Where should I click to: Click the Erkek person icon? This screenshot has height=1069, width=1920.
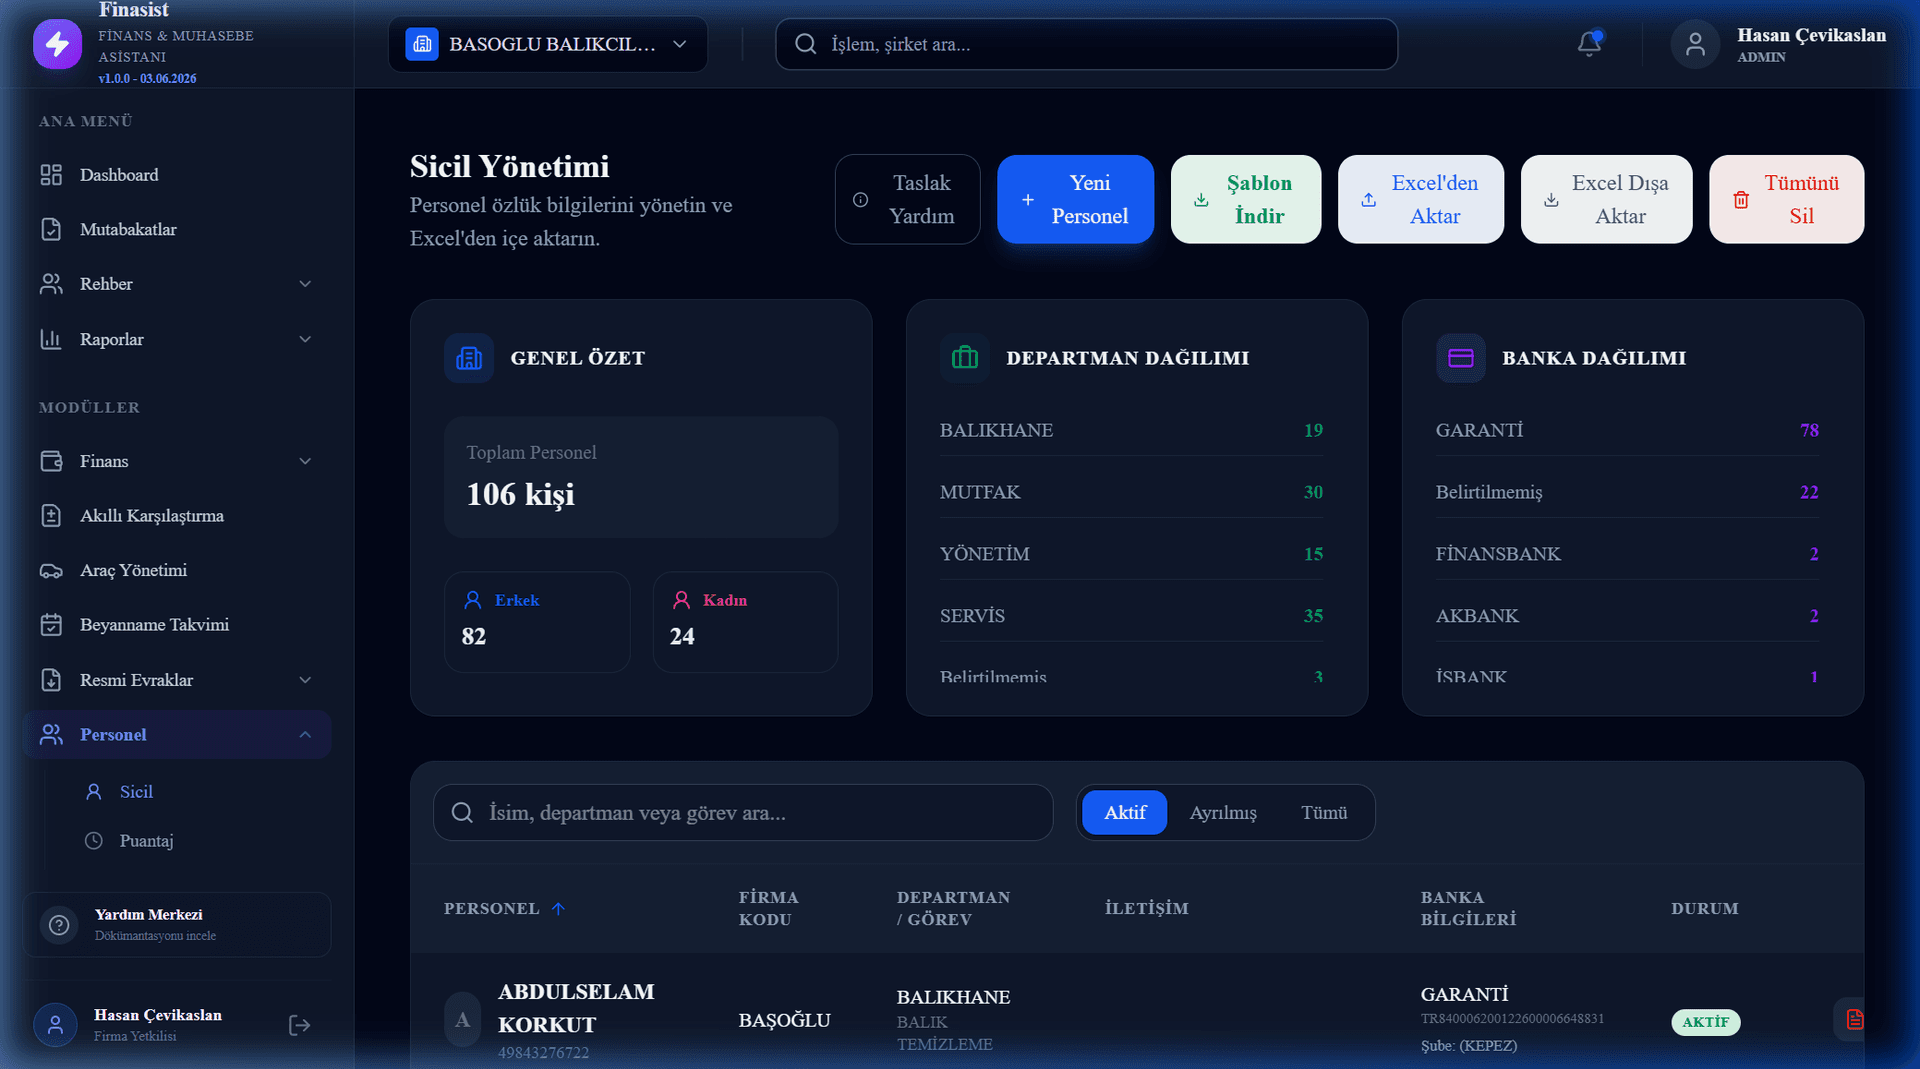[x=473, y=600]
